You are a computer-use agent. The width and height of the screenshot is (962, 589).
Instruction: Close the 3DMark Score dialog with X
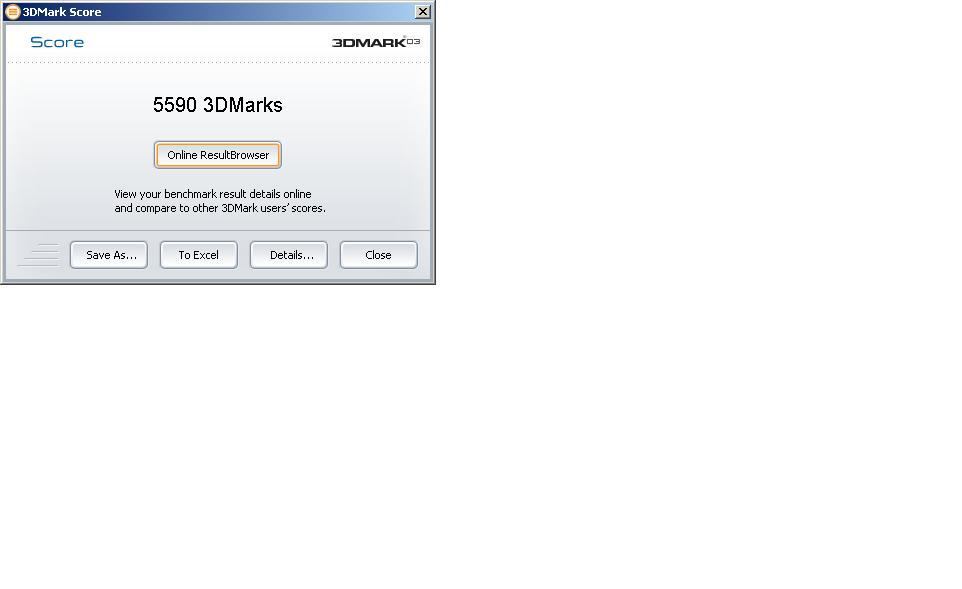[x=423, y=12]
